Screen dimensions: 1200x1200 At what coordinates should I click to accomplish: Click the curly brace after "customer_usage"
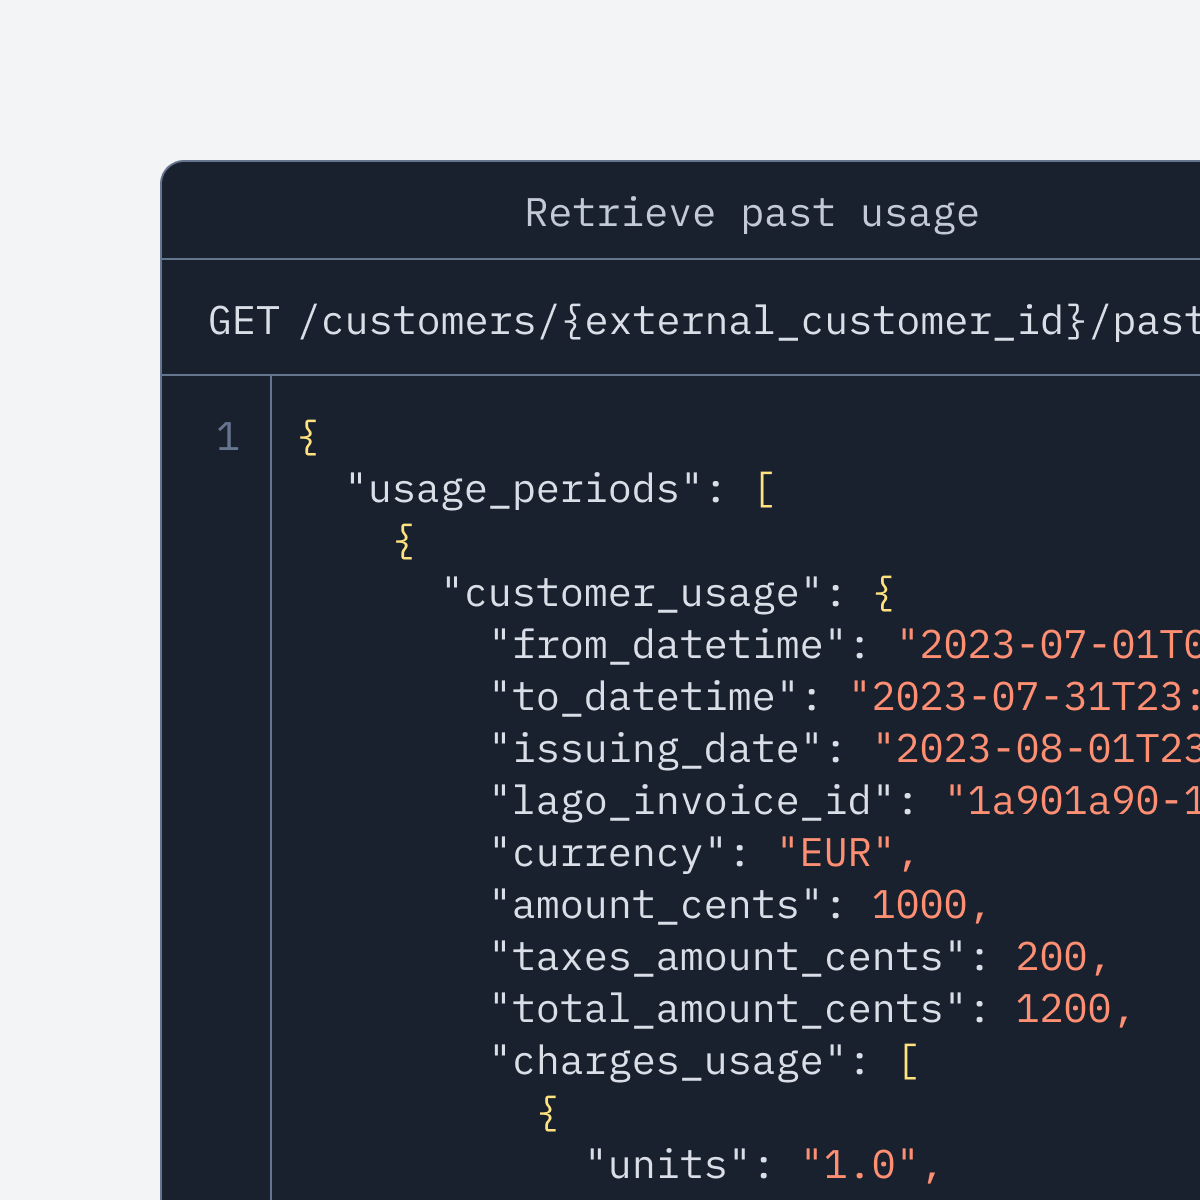[884, 593]
